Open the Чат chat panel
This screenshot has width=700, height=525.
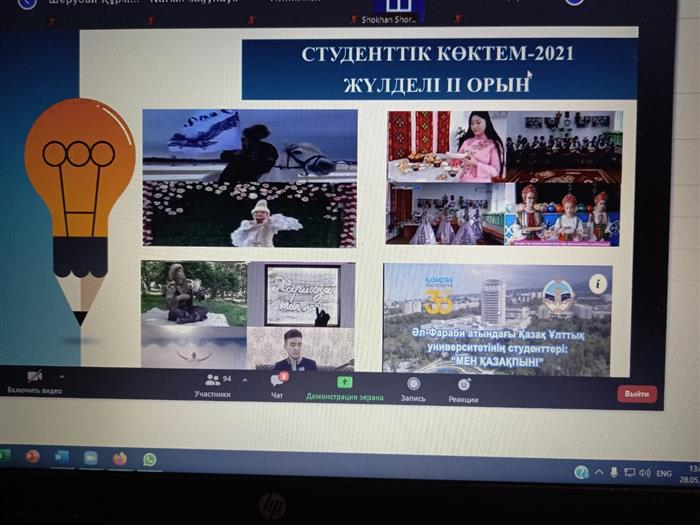(277, 386)
